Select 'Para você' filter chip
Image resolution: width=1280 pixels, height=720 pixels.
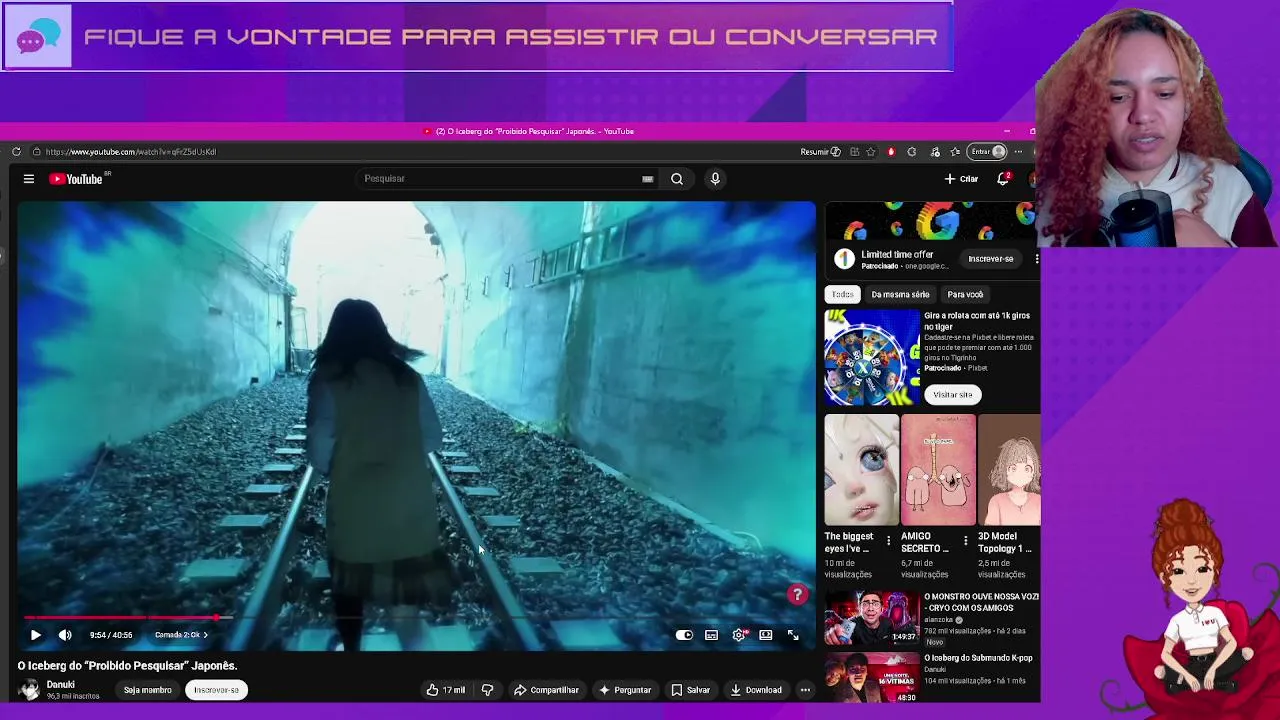tap(965, 295)
